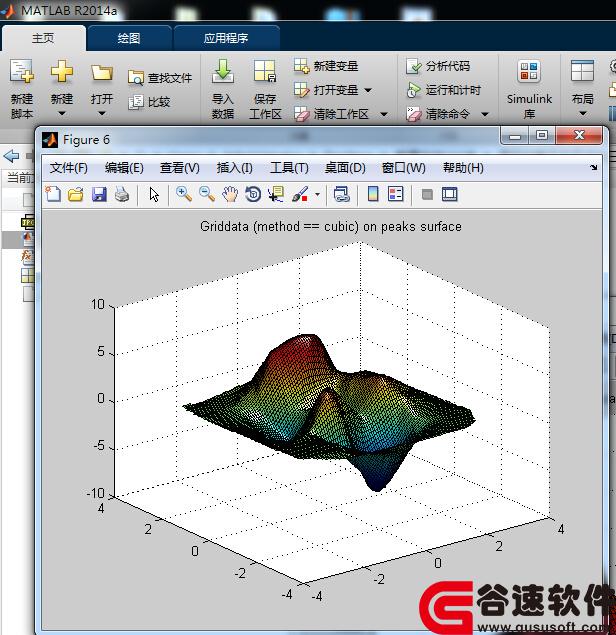Open the Window (窗口) menu in Figure 6

(x=403, y=168)
